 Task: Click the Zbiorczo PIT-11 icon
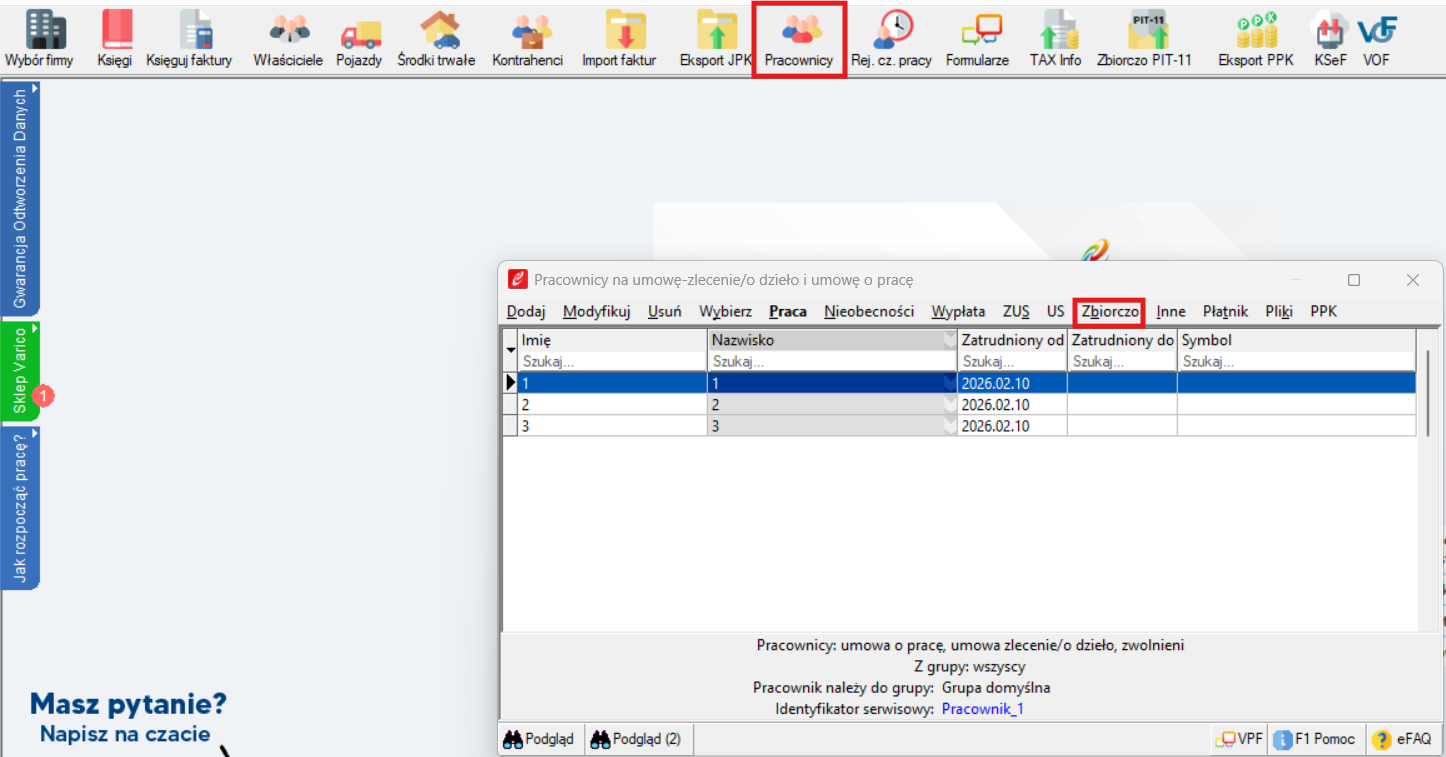coord(1144,39)
